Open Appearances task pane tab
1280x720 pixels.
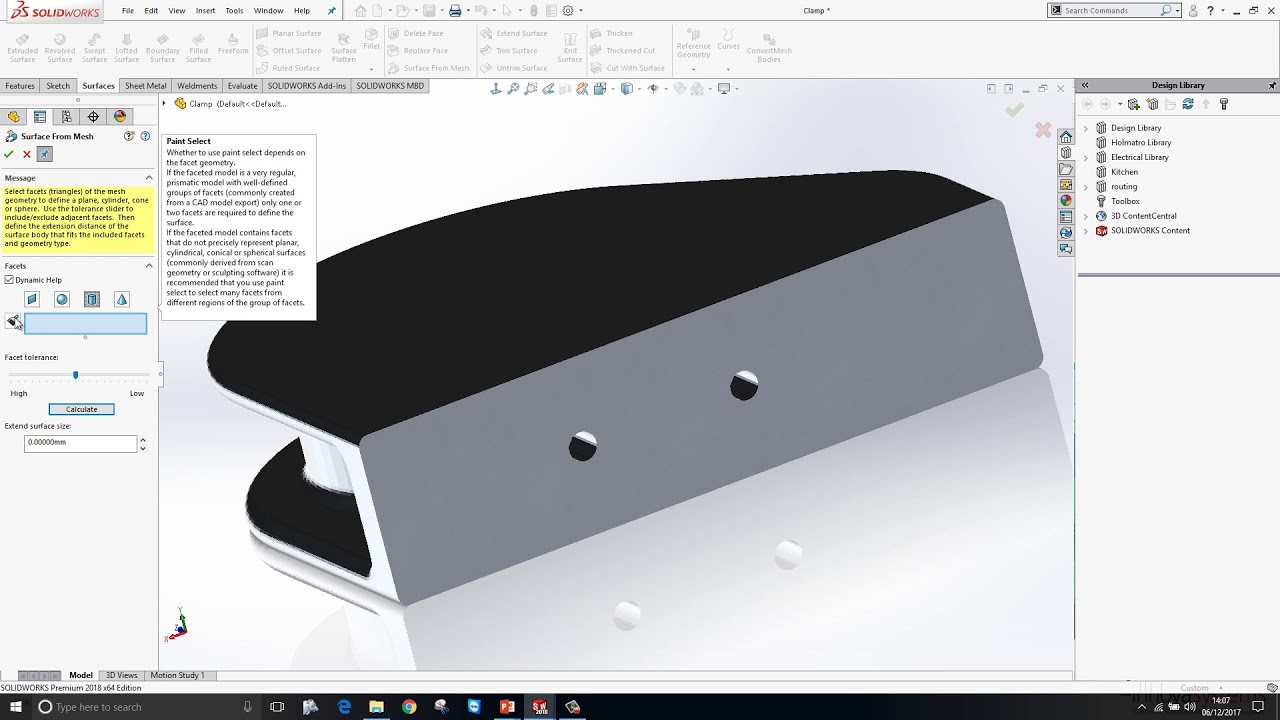pyautogui.click(x=1066, y=201)
